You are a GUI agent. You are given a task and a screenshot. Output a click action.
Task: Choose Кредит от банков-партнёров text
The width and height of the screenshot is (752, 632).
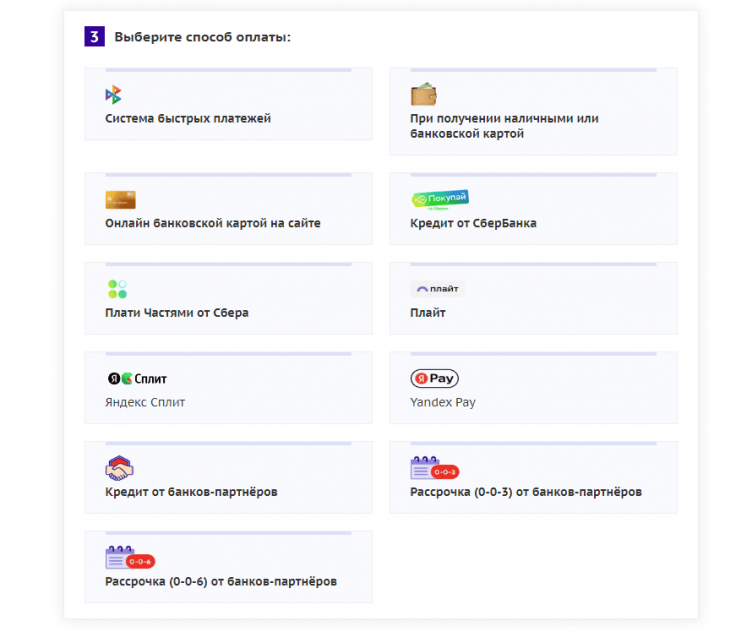(x=191, y=492)
